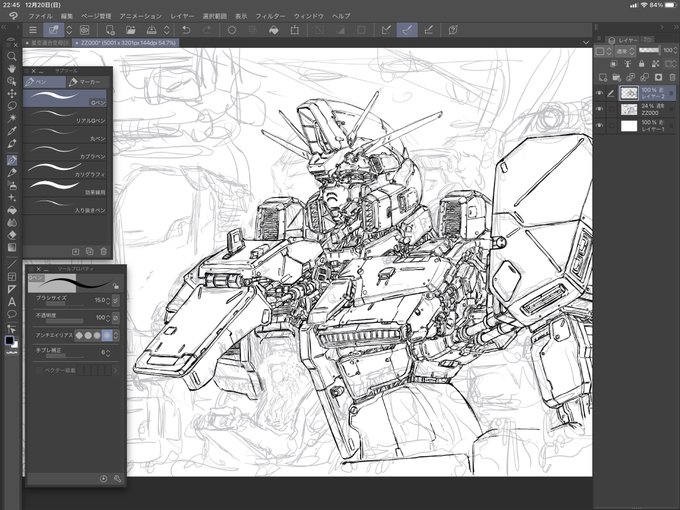The height and width of the screenshot is (510, 680).
Task: Click the Set as Reference Layer lighthouse icon
Action: [x=628, y=64]
